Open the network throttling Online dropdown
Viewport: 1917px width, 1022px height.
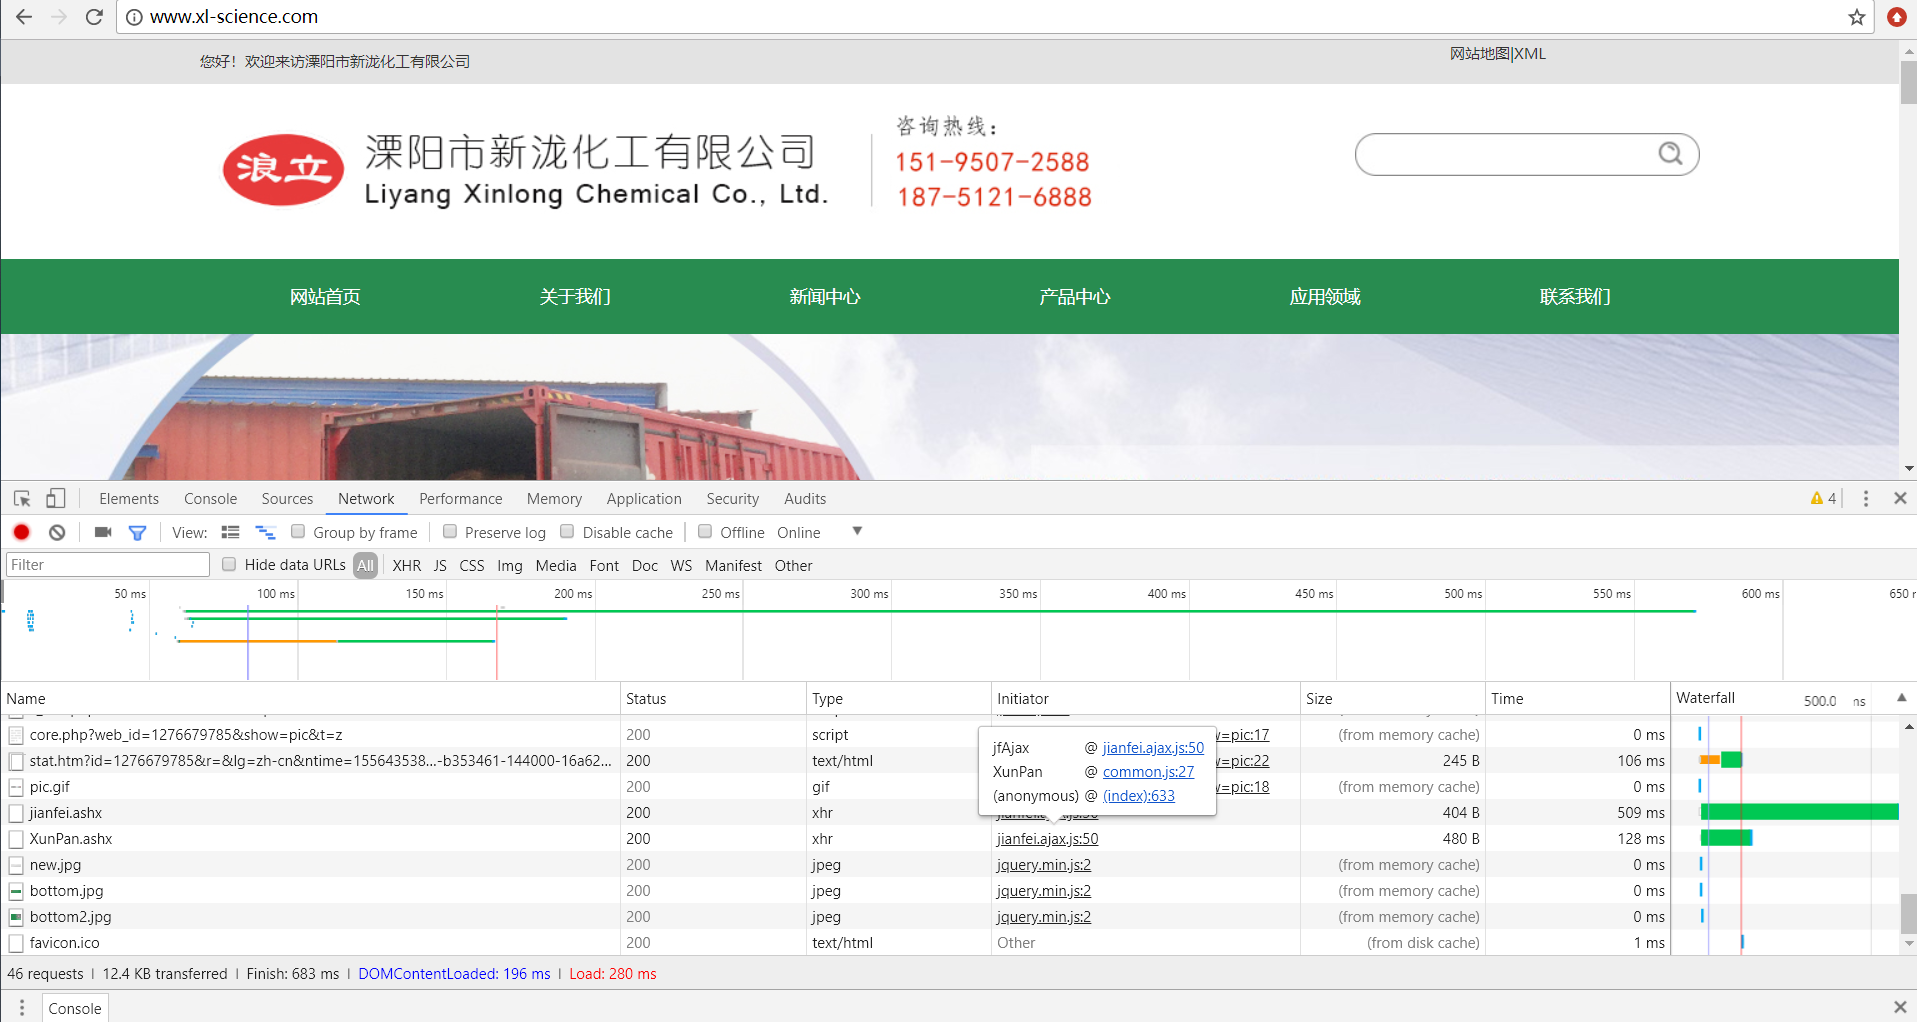820,532
